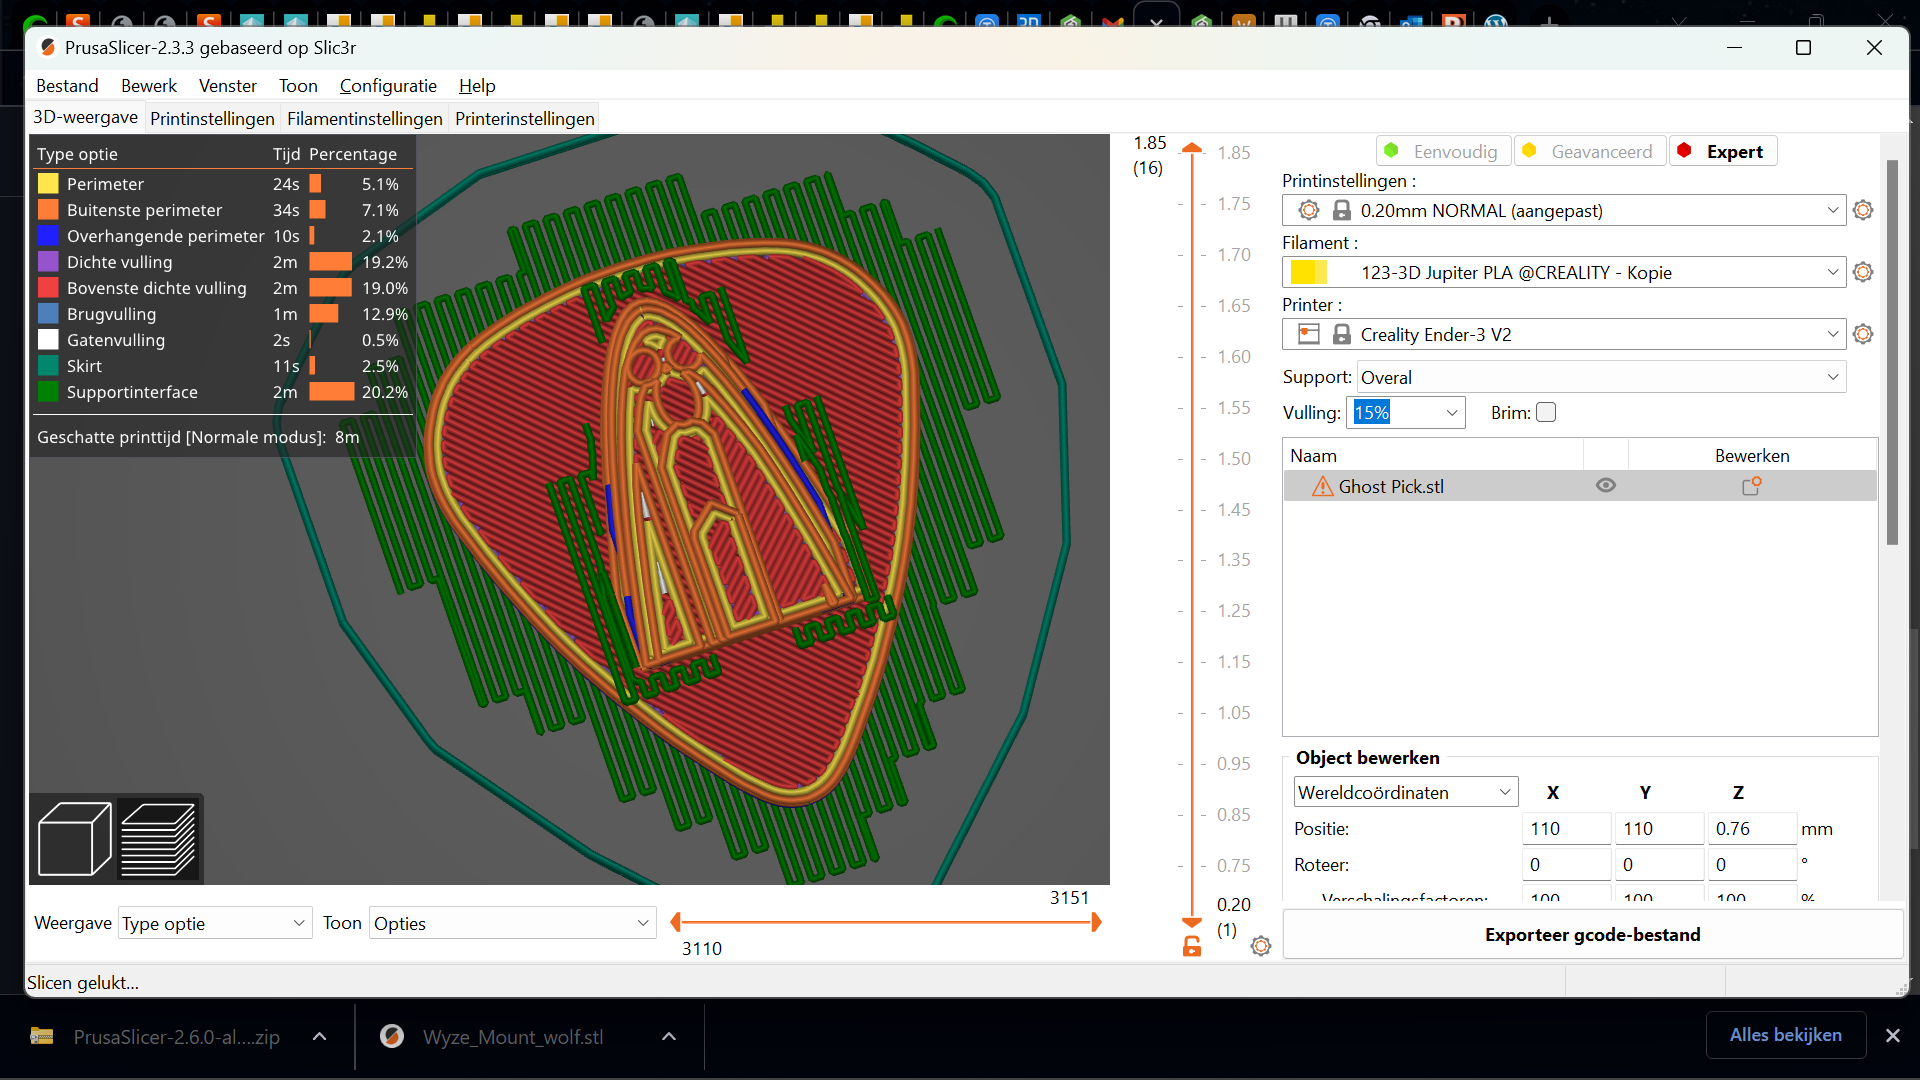Open the Wereldcoördinaten dropdown

coord(1405,792)
